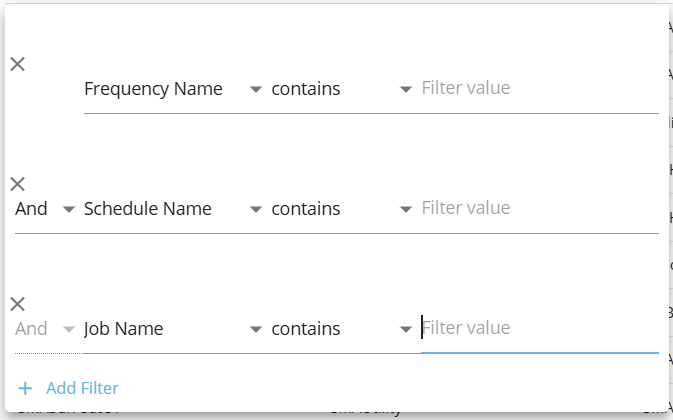The image size is (673, 420).
Task: Focus the Filter value field for Schedule Name
Action: pyautogui.click(x=538, y=209)
